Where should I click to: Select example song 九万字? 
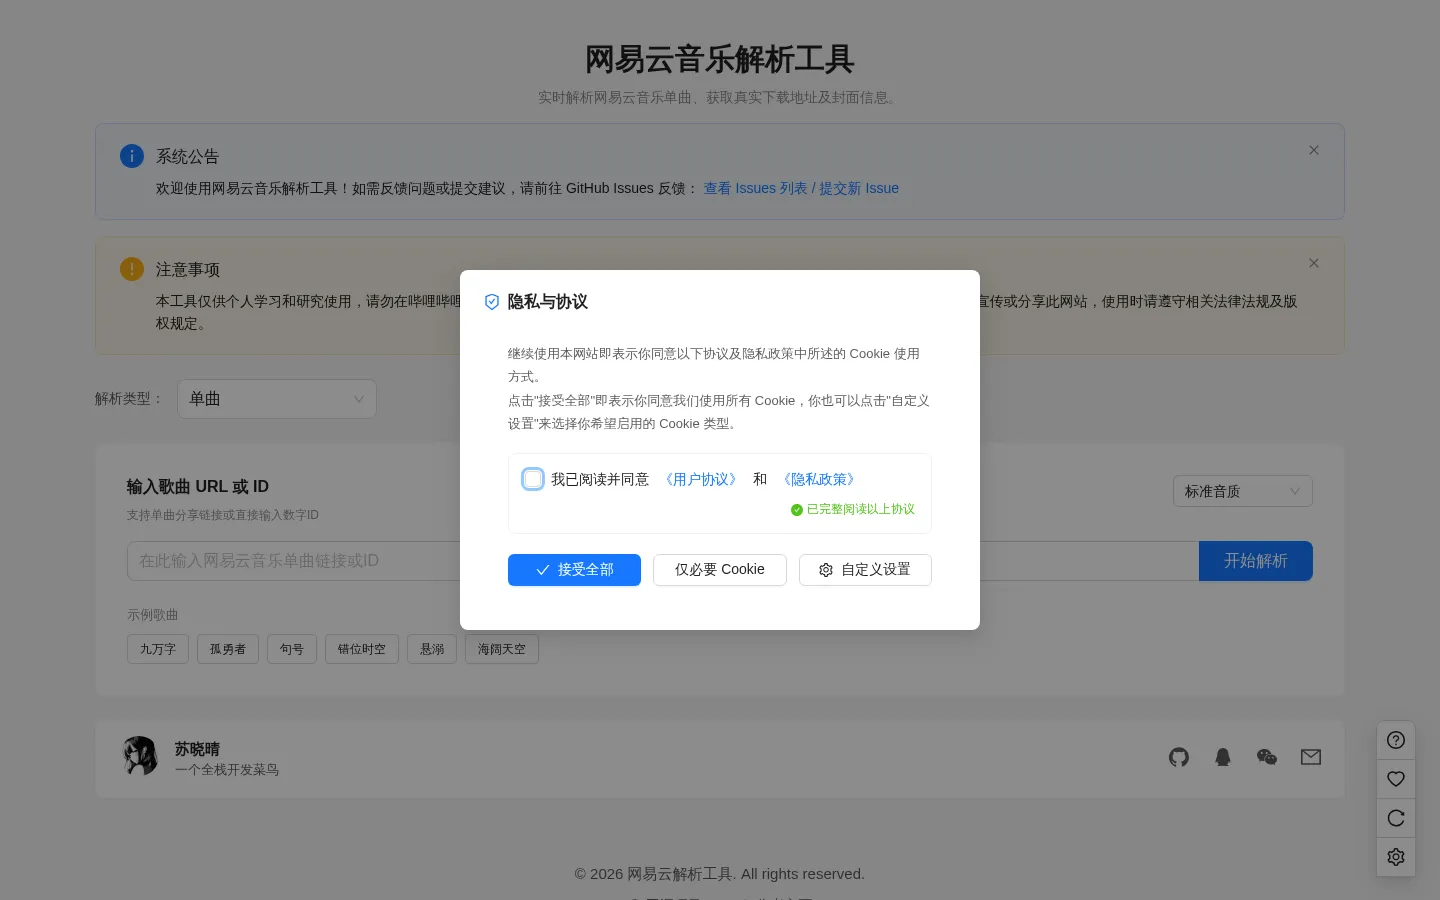click(x=158, y=649)
